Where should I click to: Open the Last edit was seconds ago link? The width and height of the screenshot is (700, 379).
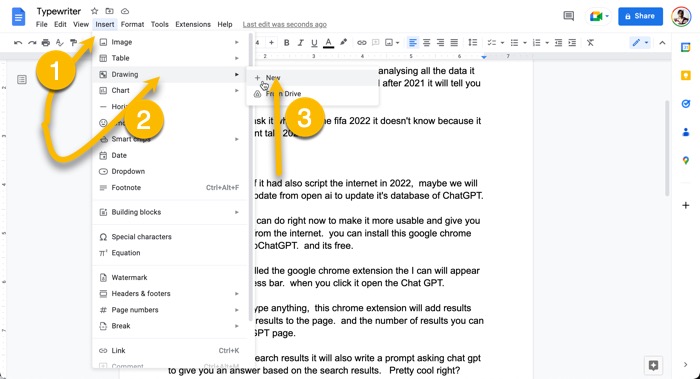click(284, 25)
